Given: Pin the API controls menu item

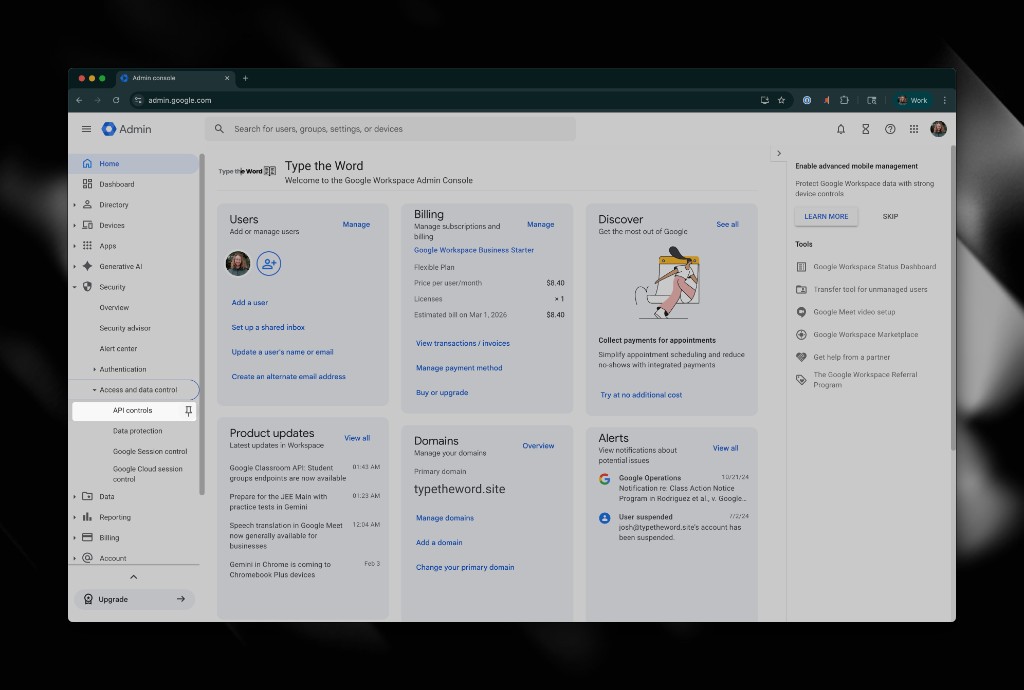Looking at the screenshot, I should (x=188, y=411).
